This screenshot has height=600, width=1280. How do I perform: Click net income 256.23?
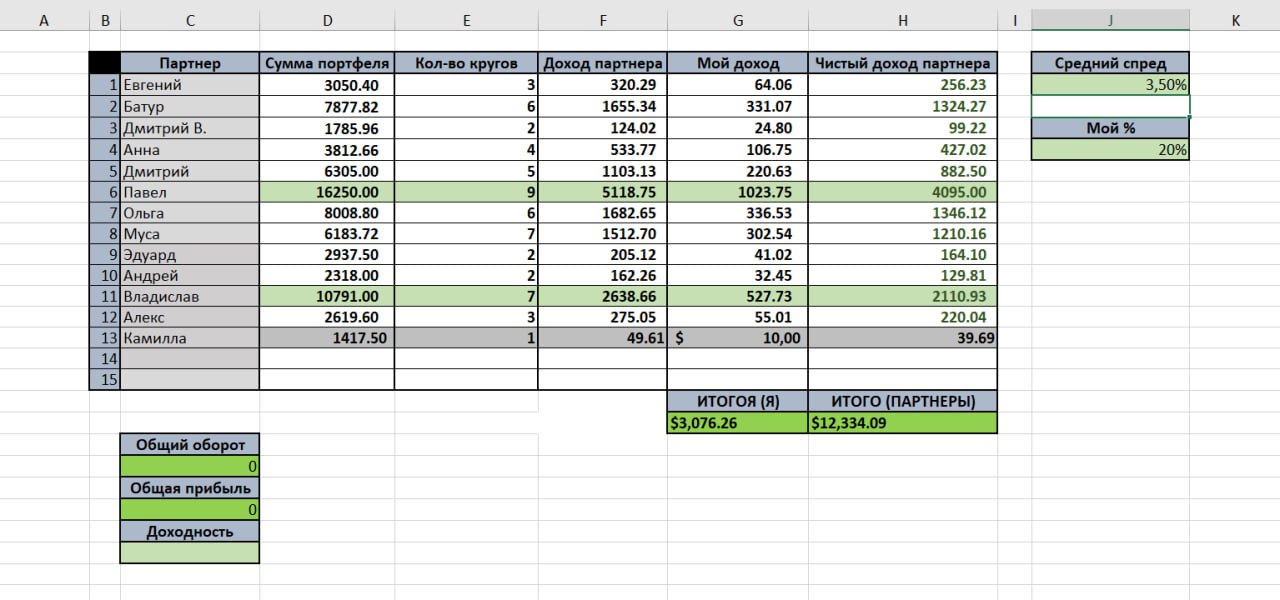point(902,85)
